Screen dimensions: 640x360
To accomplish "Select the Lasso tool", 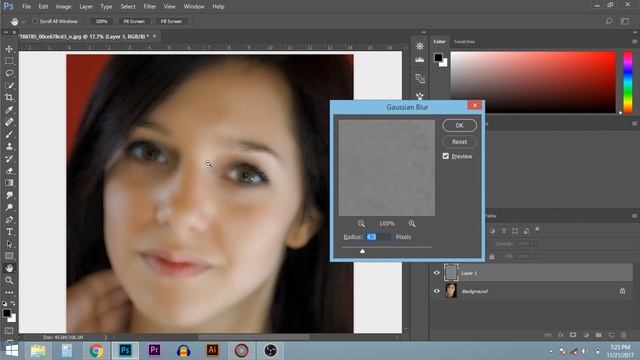I will tap(9, 73).
